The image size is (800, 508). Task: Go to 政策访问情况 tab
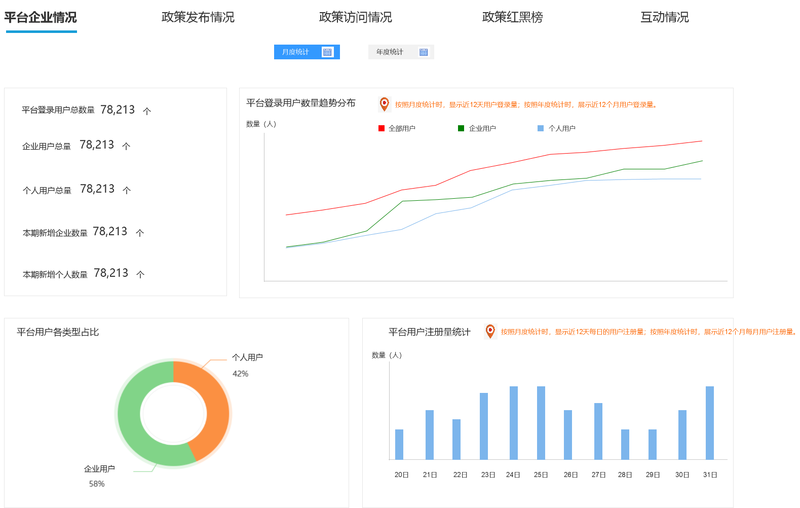tap(355, 17)
